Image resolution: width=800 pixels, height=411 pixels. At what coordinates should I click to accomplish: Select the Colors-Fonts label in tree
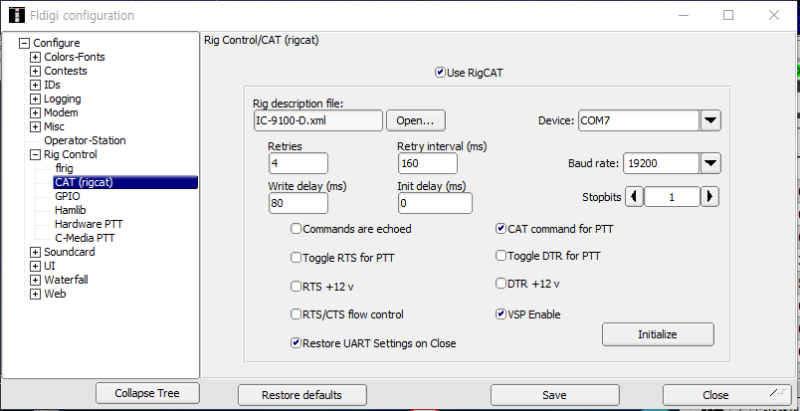click(74, 57)
